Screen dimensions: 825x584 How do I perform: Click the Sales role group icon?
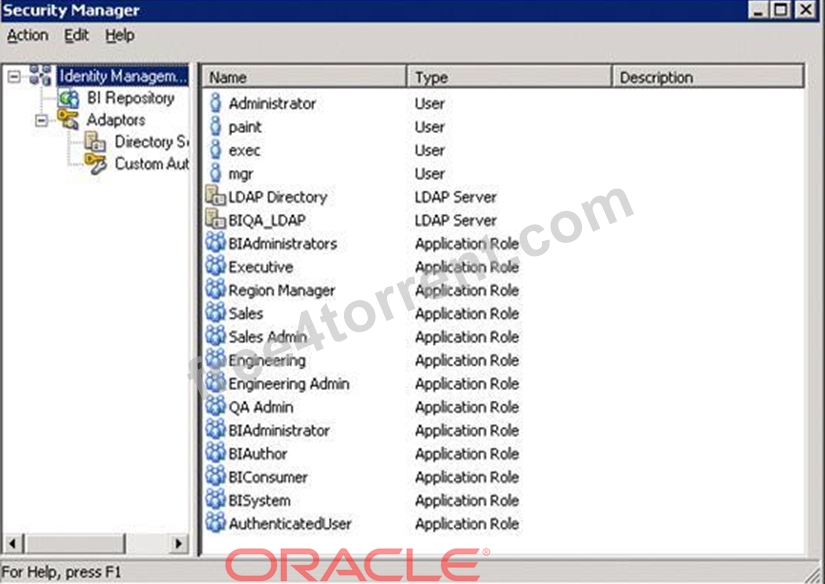pos(215,313)
